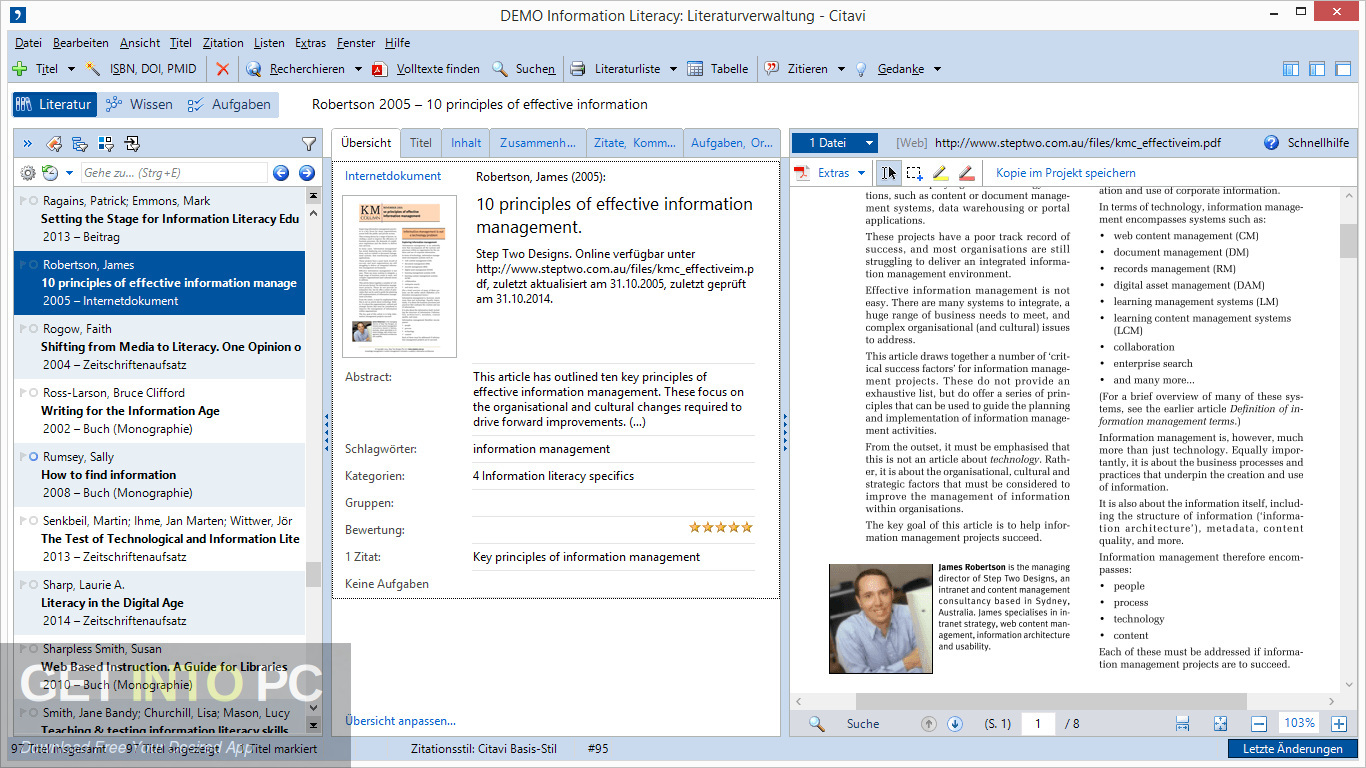1366x768 pixels.
Task: Open the Fenster menu
Action: [x=356, y=43]
